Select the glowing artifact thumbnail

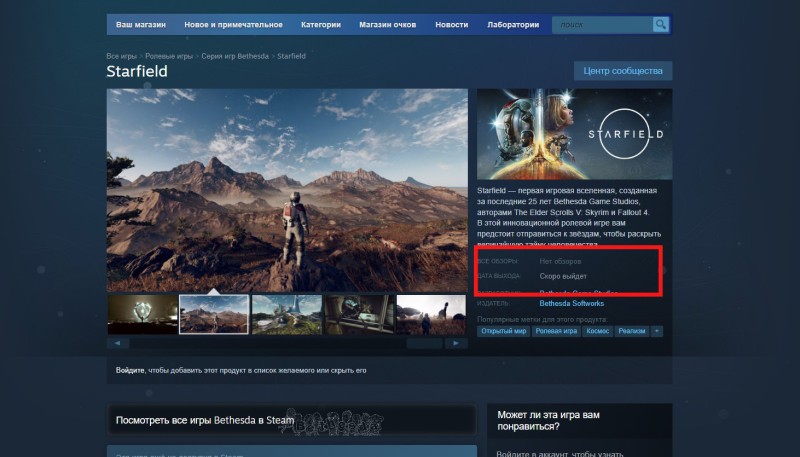pyautogui.click(x=142, y=314)
